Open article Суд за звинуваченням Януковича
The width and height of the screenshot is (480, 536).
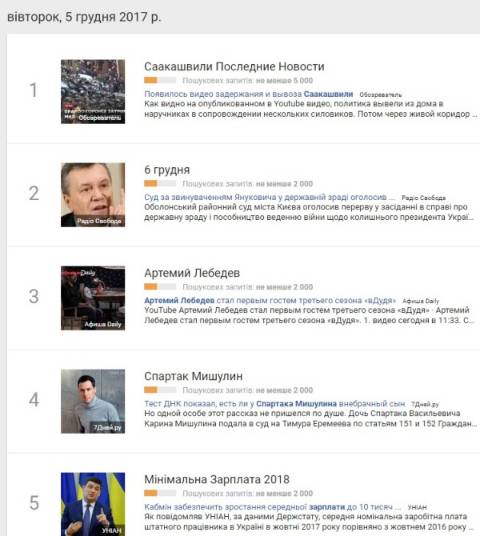(x=269, y=197)
